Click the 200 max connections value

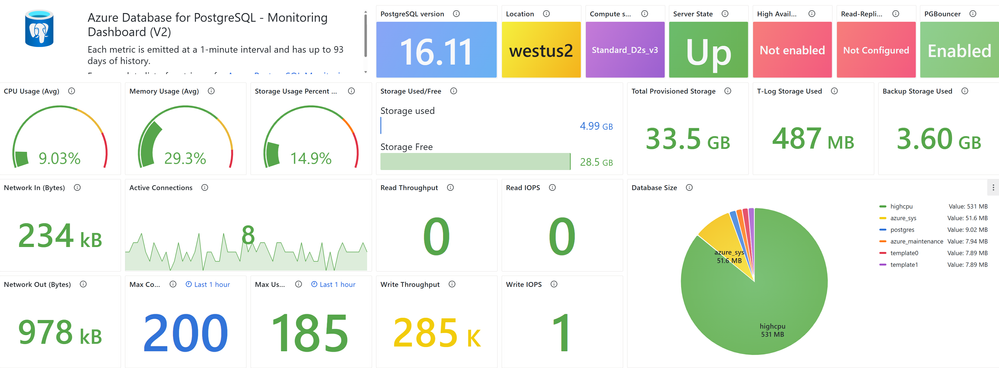pos(185,333)
